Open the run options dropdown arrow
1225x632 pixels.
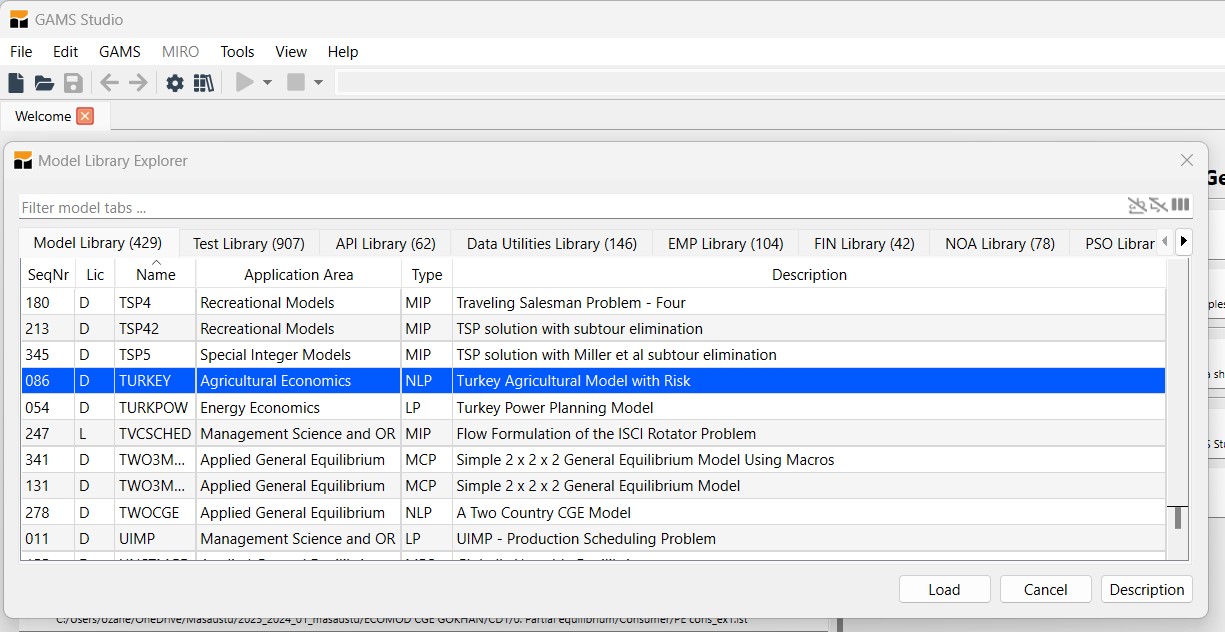click(x=268, y=83)
